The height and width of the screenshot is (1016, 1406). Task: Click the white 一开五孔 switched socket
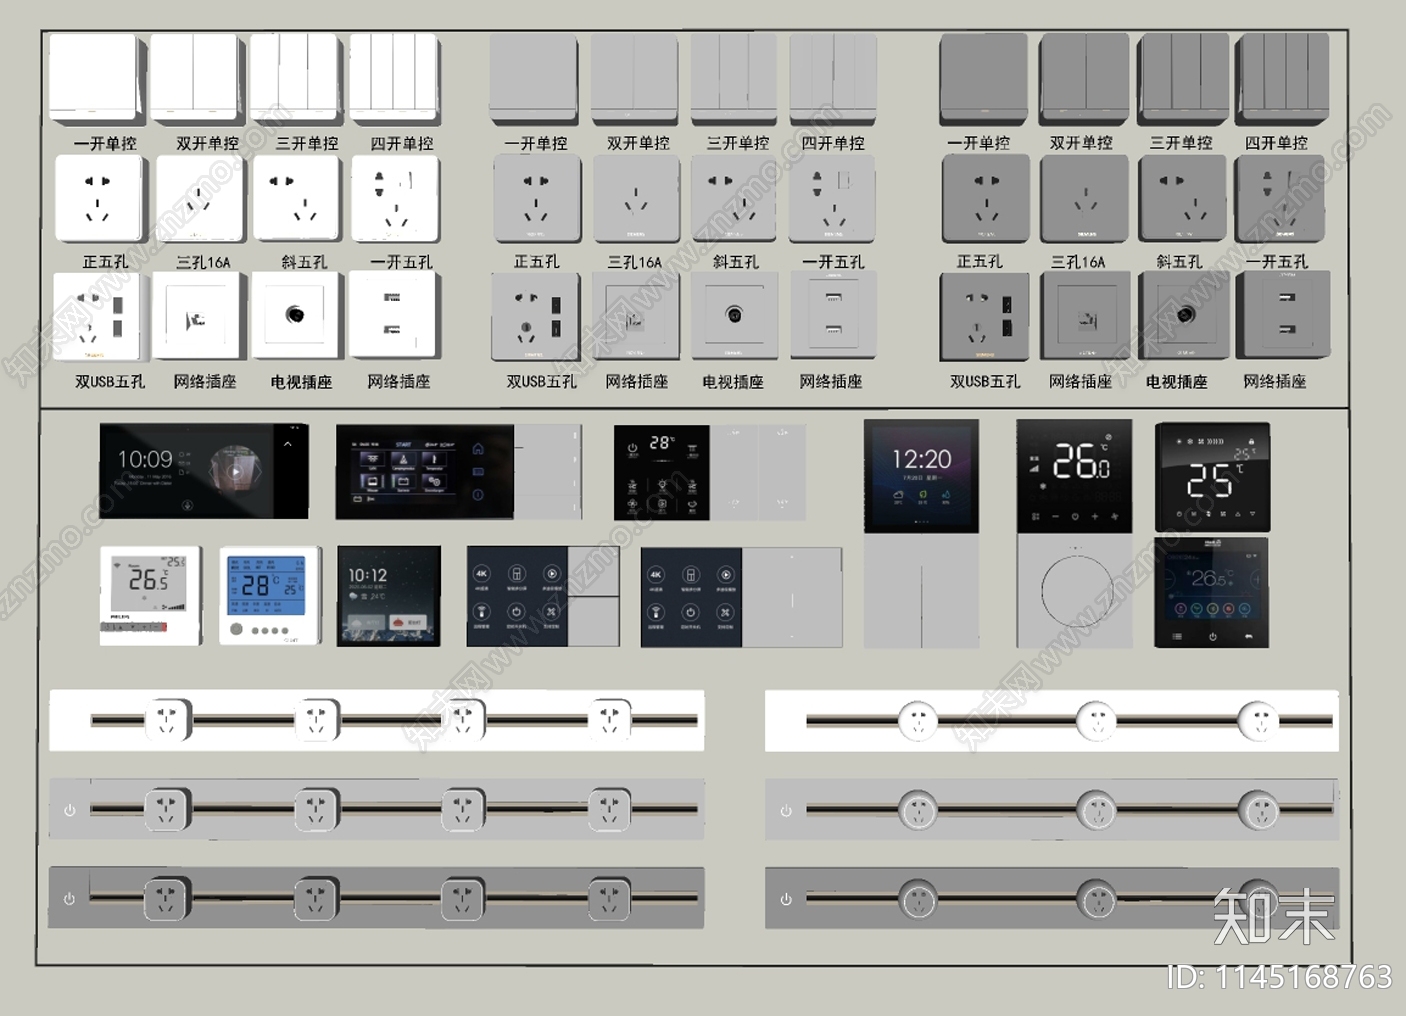pos(395,198)
